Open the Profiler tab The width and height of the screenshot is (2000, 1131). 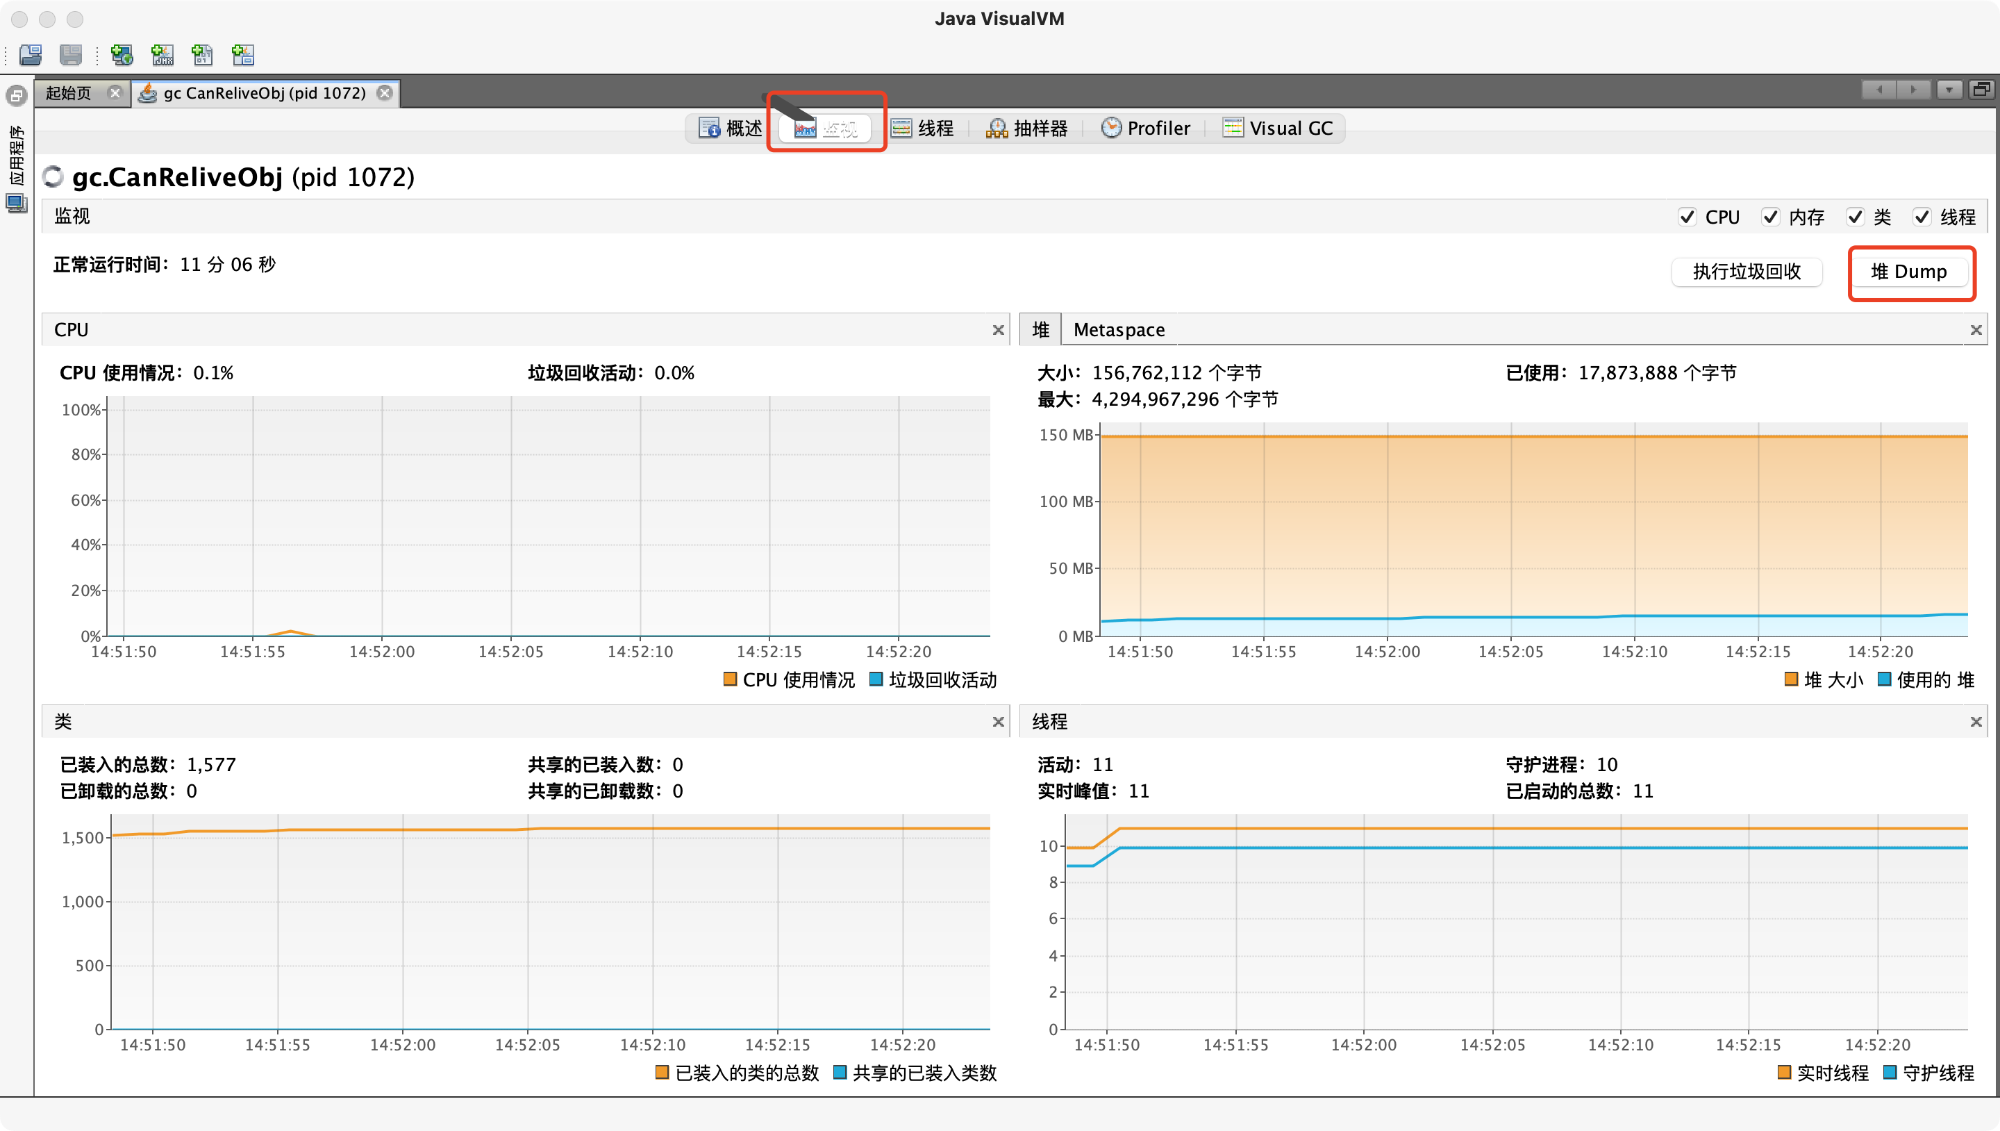1146,128
